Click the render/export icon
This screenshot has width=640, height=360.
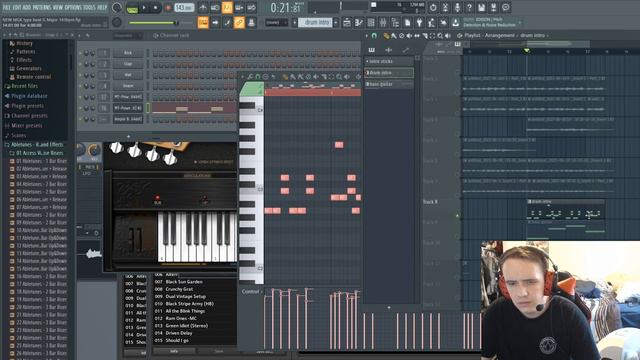(493, 7)
